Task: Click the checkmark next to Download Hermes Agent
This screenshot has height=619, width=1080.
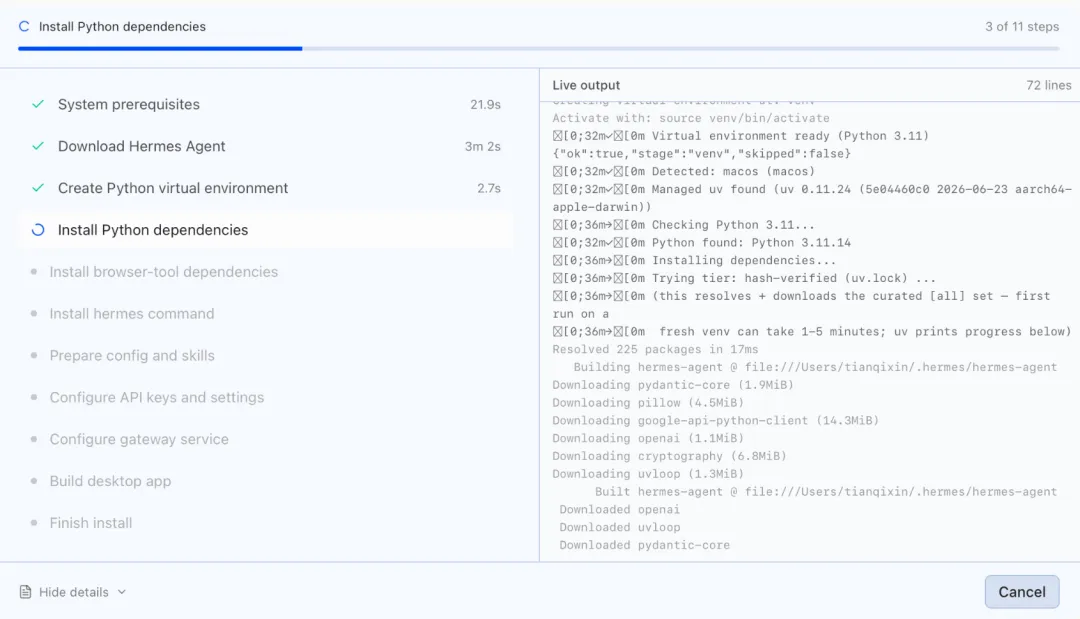Action: [38, 146]
